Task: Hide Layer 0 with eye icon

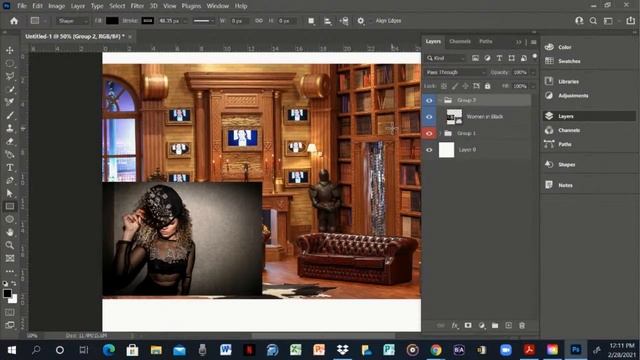Action: (x=429, y=150)
